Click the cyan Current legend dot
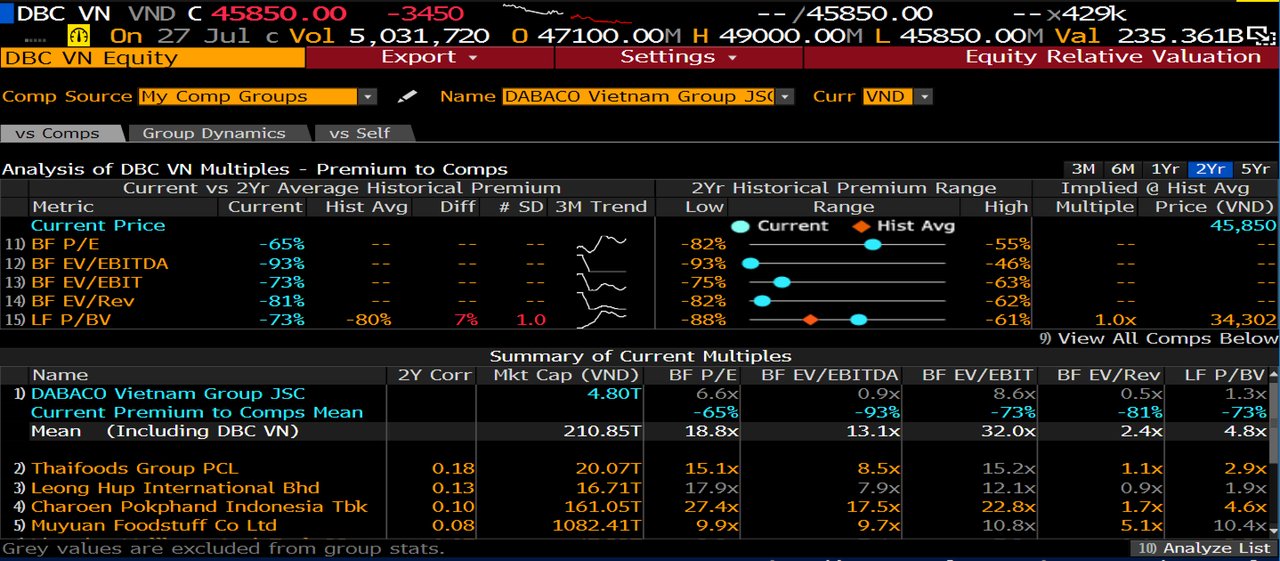Viewport: 1280px width, 561px height. coord(740,226)
